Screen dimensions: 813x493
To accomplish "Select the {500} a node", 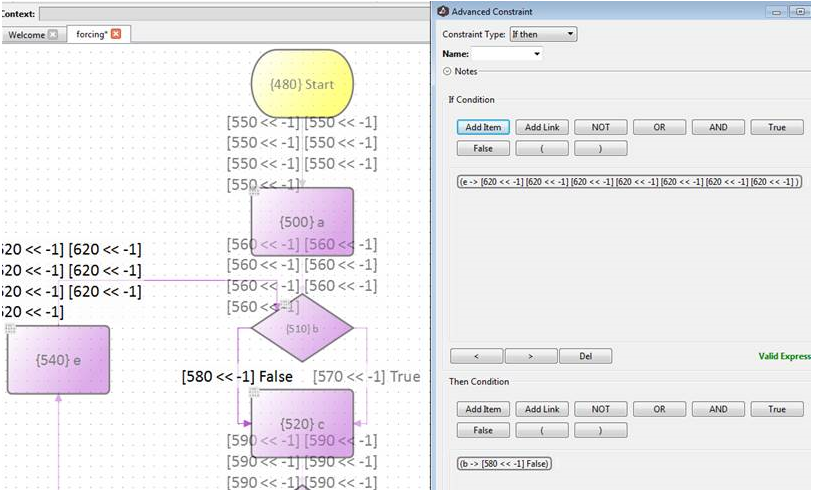I will click(x=302, y=222).
